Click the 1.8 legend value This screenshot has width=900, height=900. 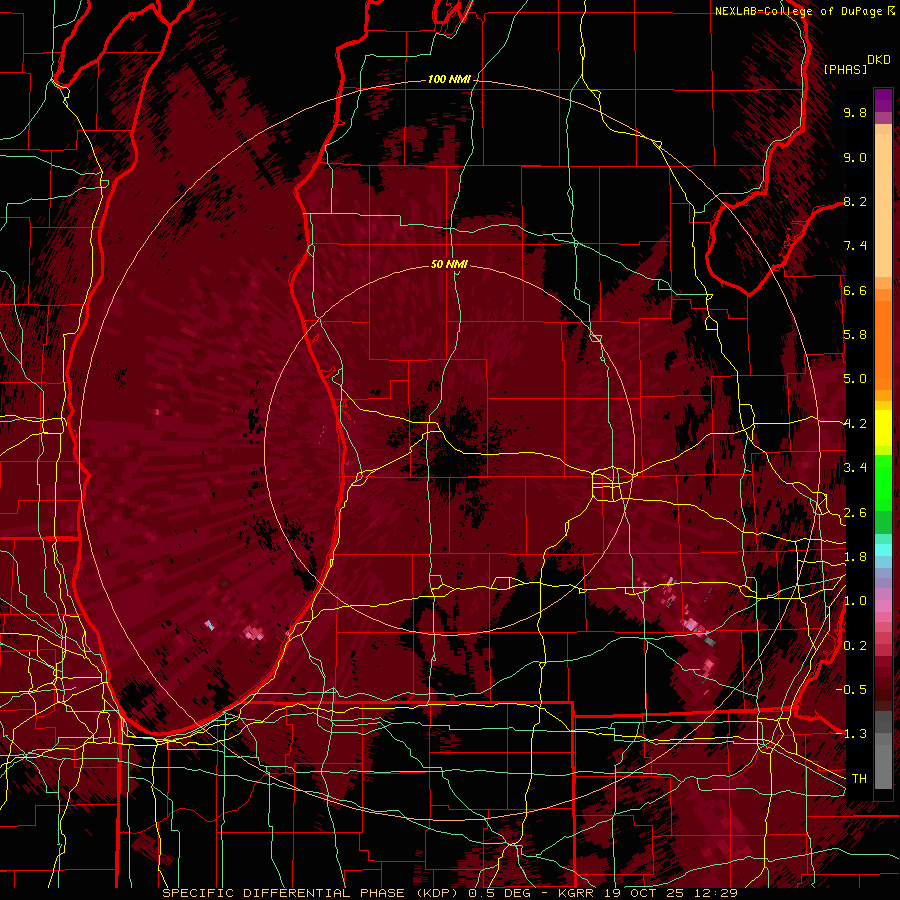click(855, 557)
